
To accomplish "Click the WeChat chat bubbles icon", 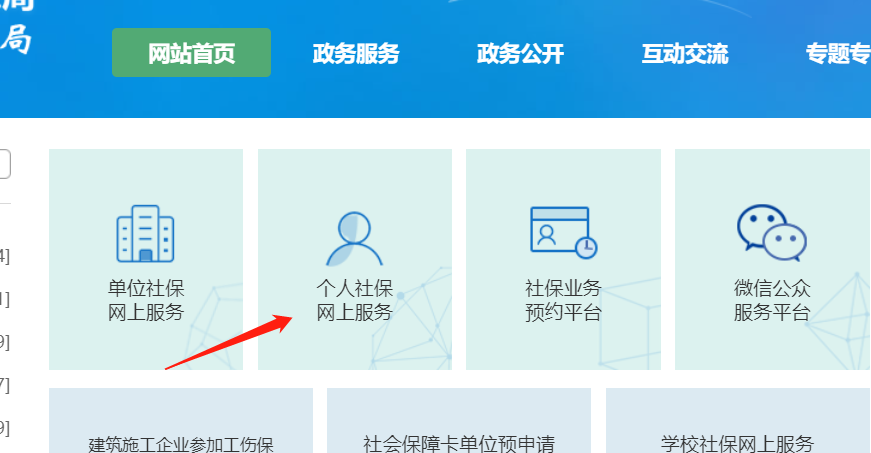I will coord(772,233).
